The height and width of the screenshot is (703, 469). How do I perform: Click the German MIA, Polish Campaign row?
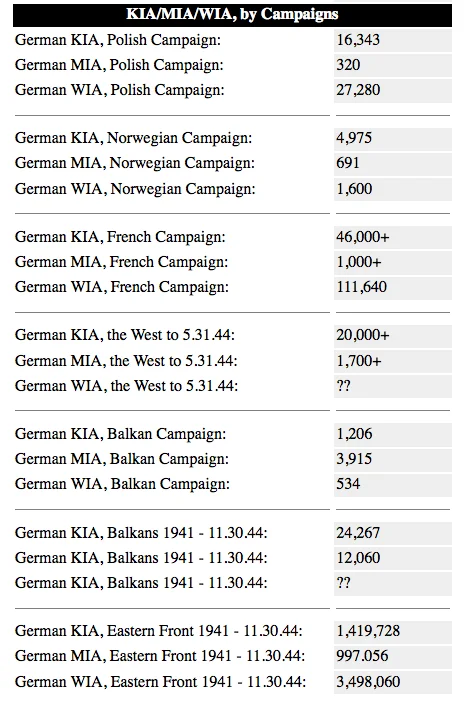(232, 65)
